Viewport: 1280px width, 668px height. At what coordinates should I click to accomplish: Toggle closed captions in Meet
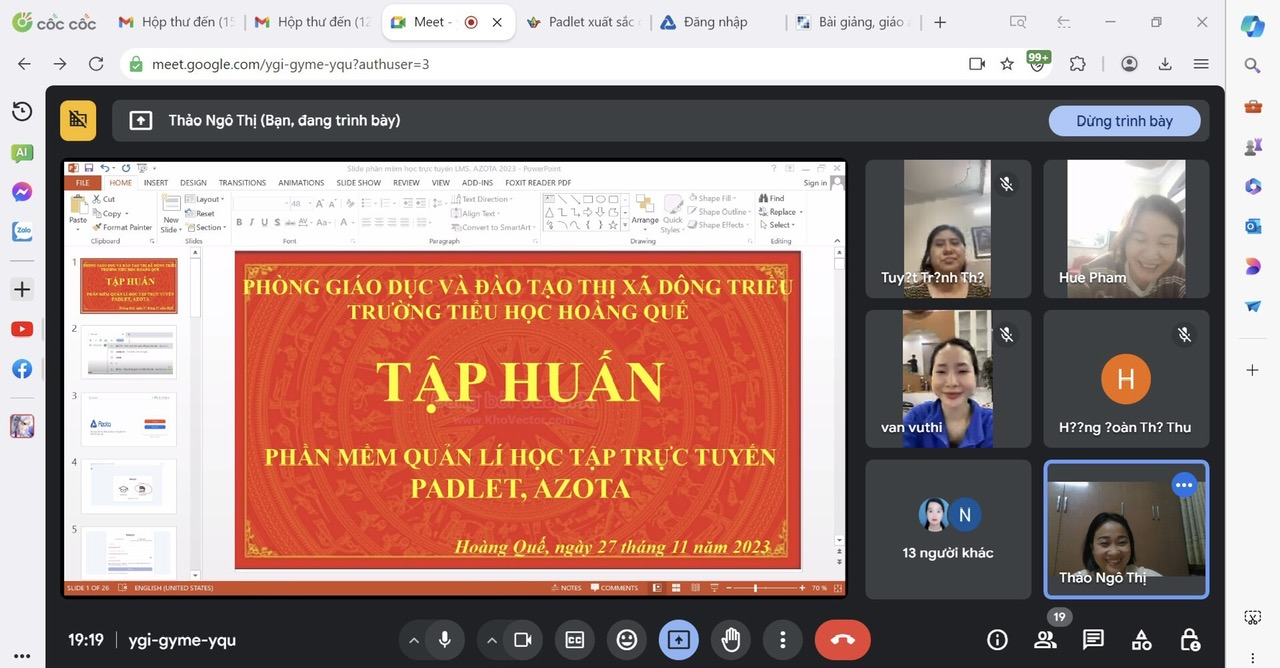(575, 640)
